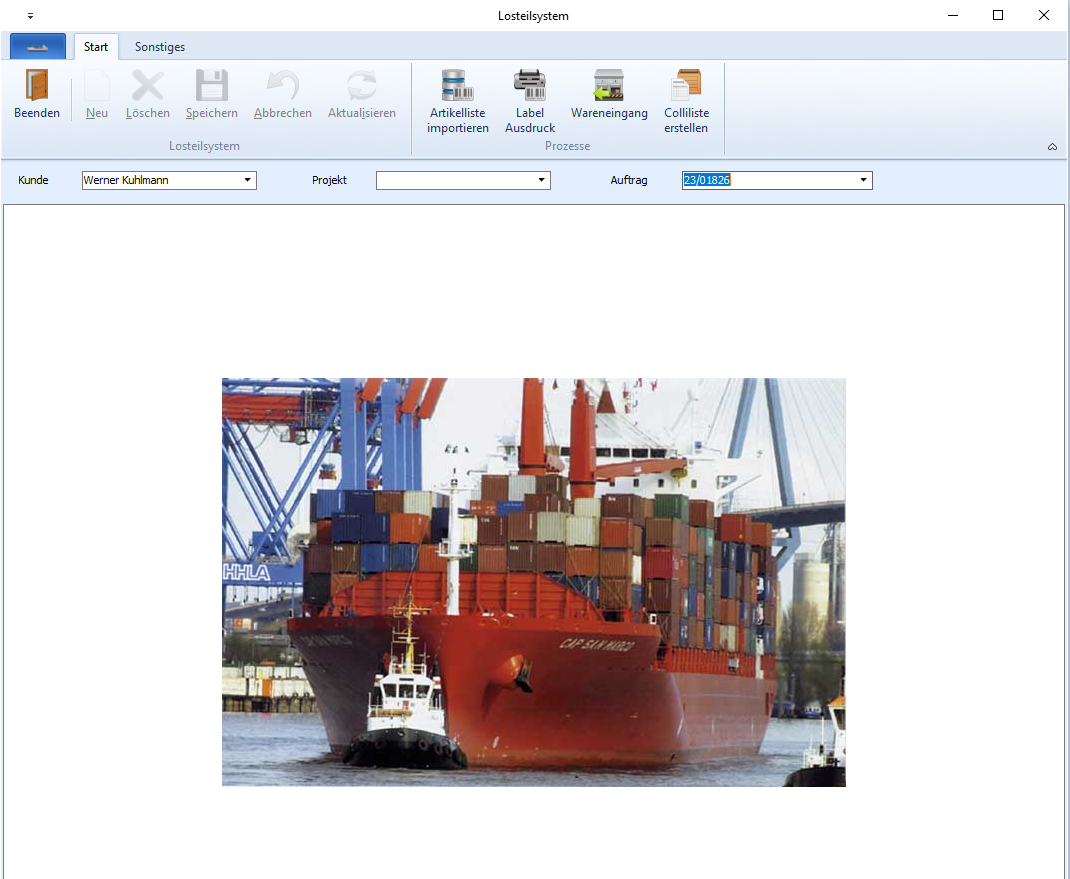Click into the empty Projekt field
This screenshot has width=1070, height=879.
(x=463, y=180)
